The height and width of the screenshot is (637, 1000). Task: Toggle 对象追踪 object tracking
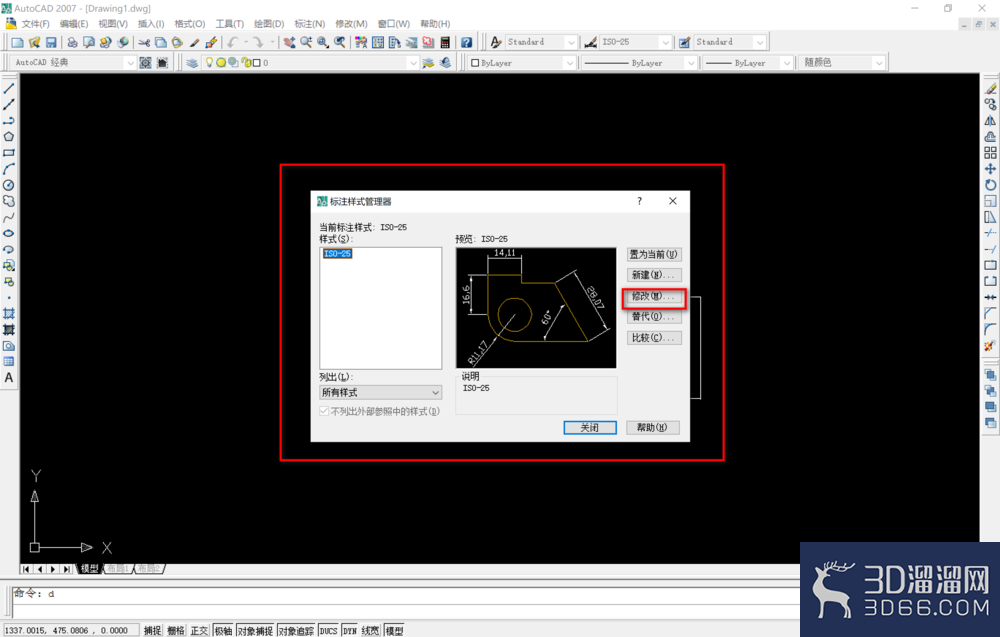point(296,631)
